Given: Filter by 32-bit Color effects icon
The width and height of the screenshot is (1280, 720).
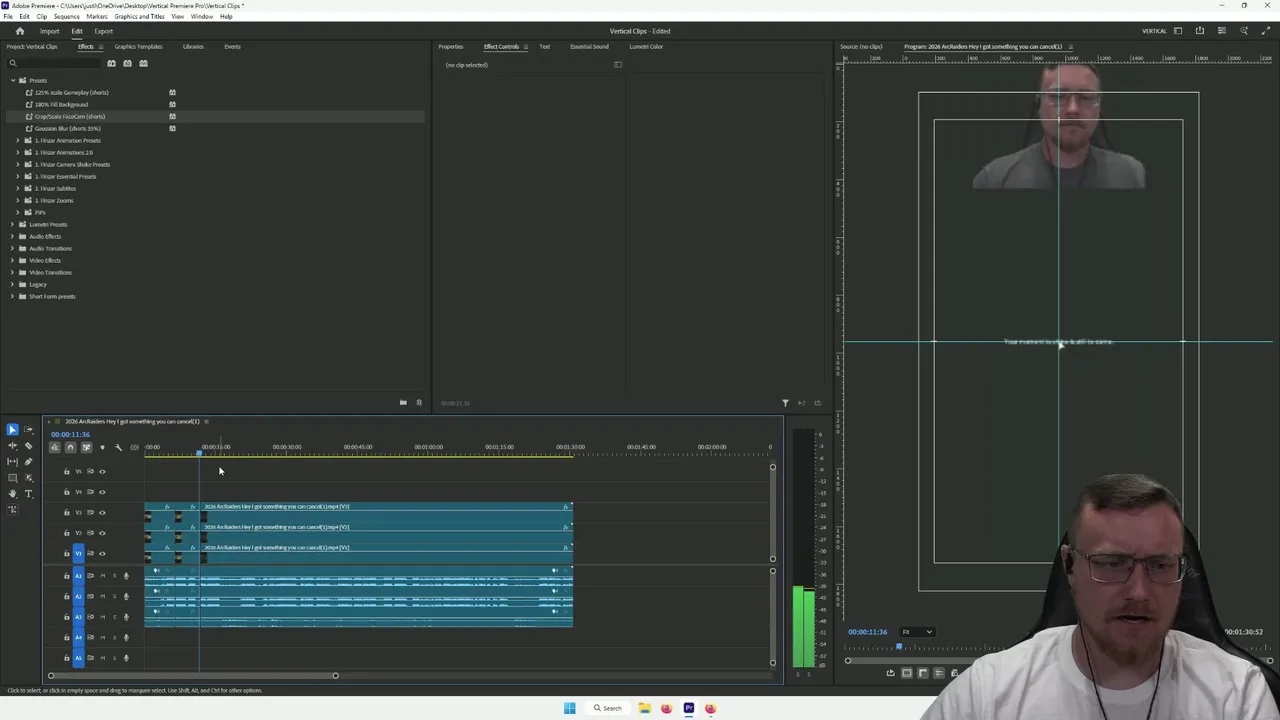Looking at the screenshot, I should point(127,63).
